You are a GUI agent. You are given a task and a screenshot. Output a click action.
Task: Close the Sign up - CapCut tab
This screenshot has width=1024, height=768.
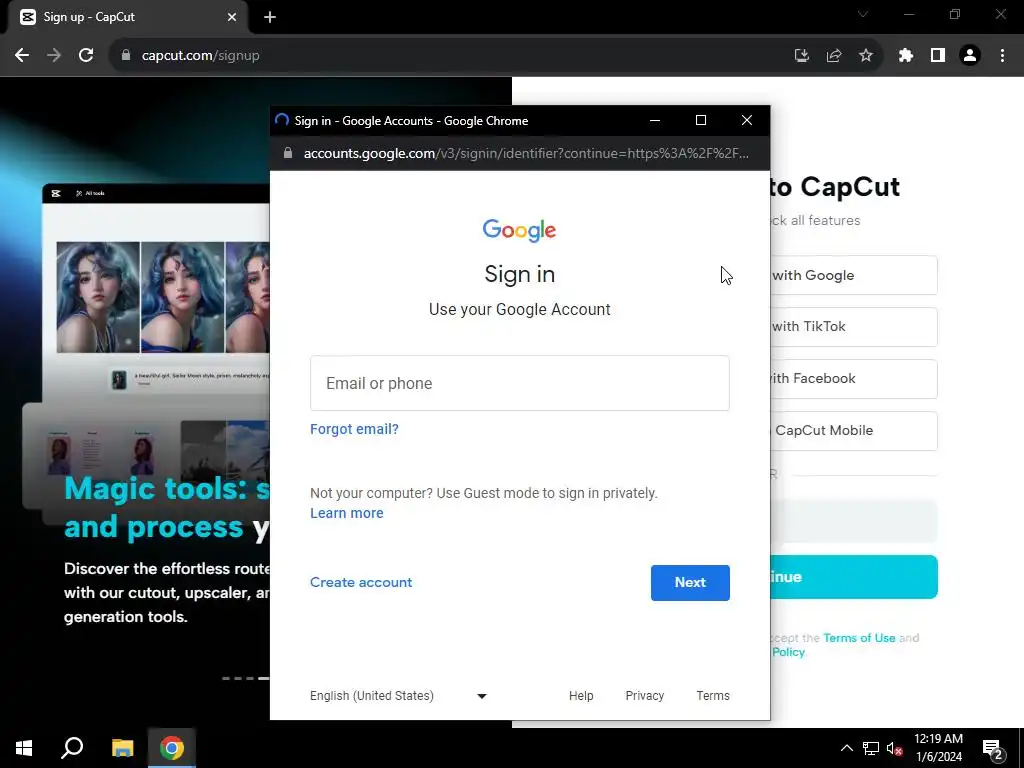click(232, 17)
